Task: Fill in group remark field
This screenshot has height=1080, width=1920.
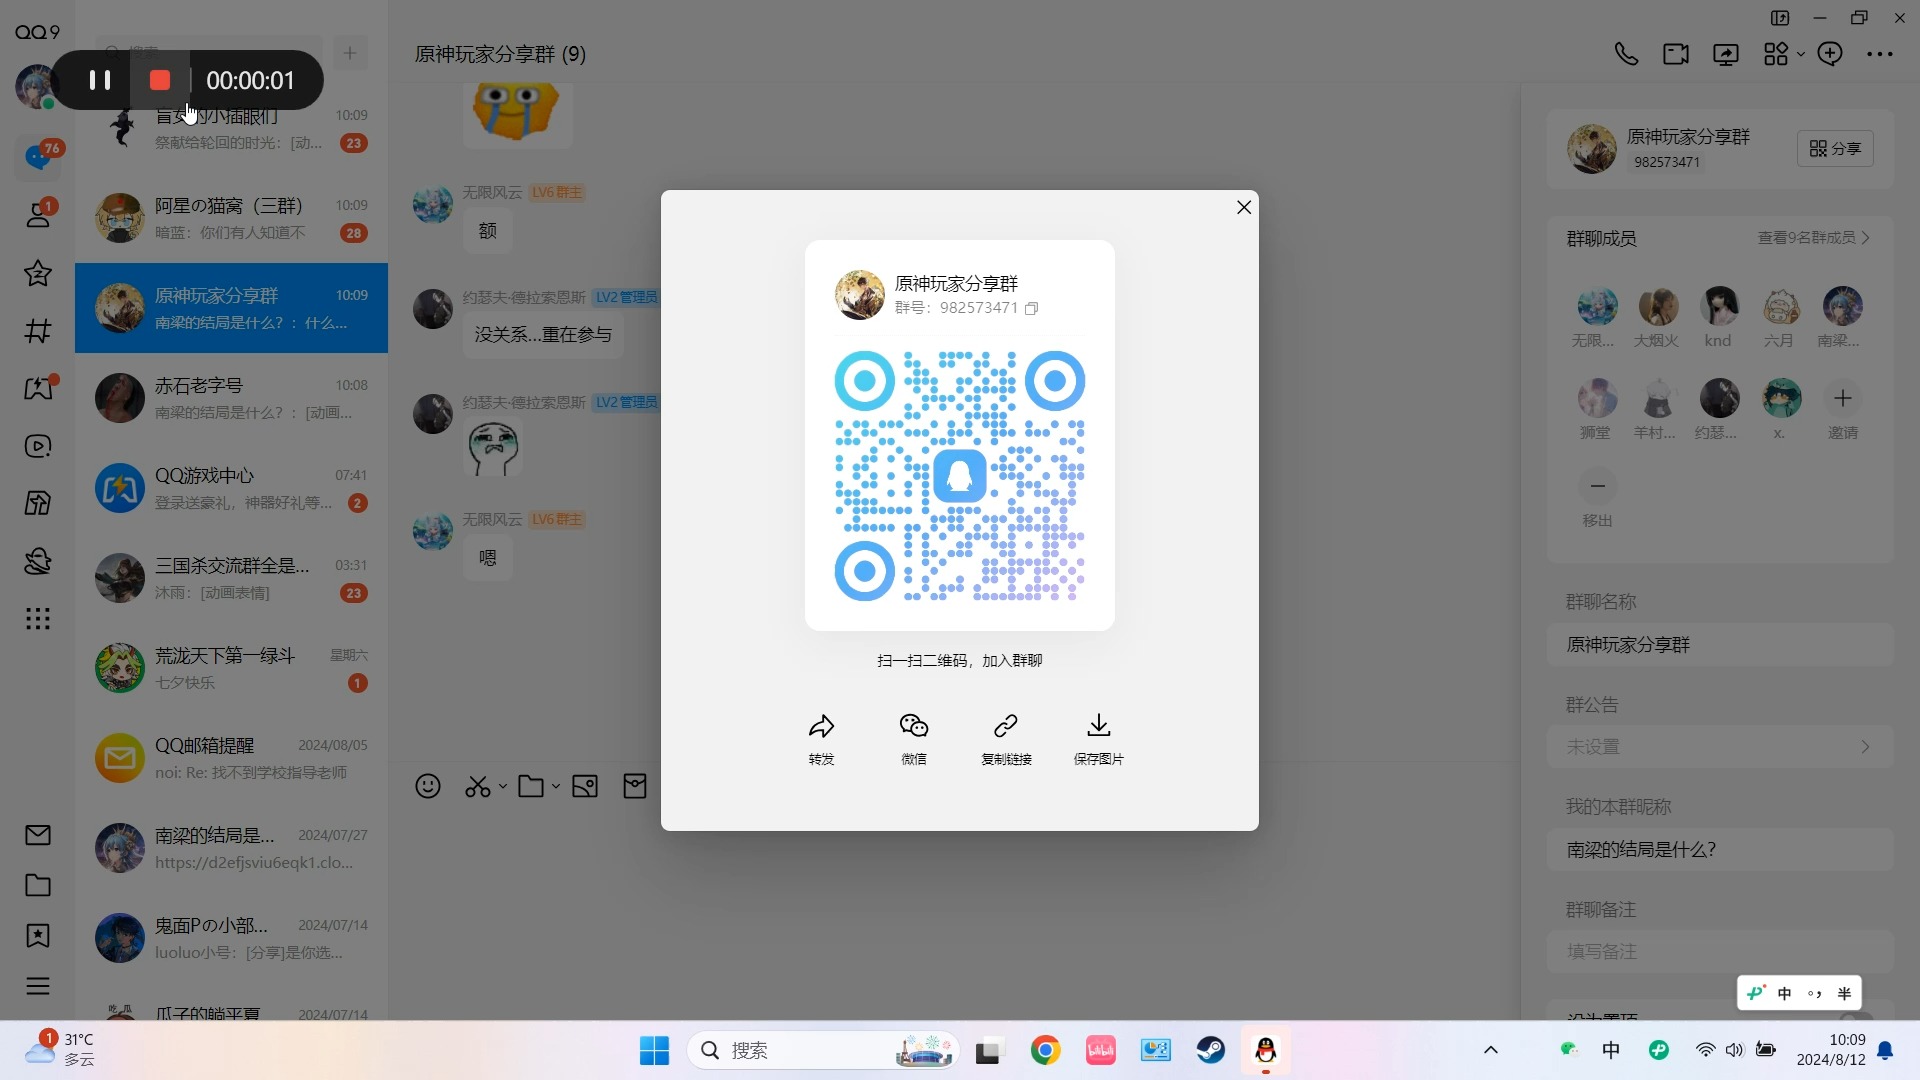Action: 1720,951
